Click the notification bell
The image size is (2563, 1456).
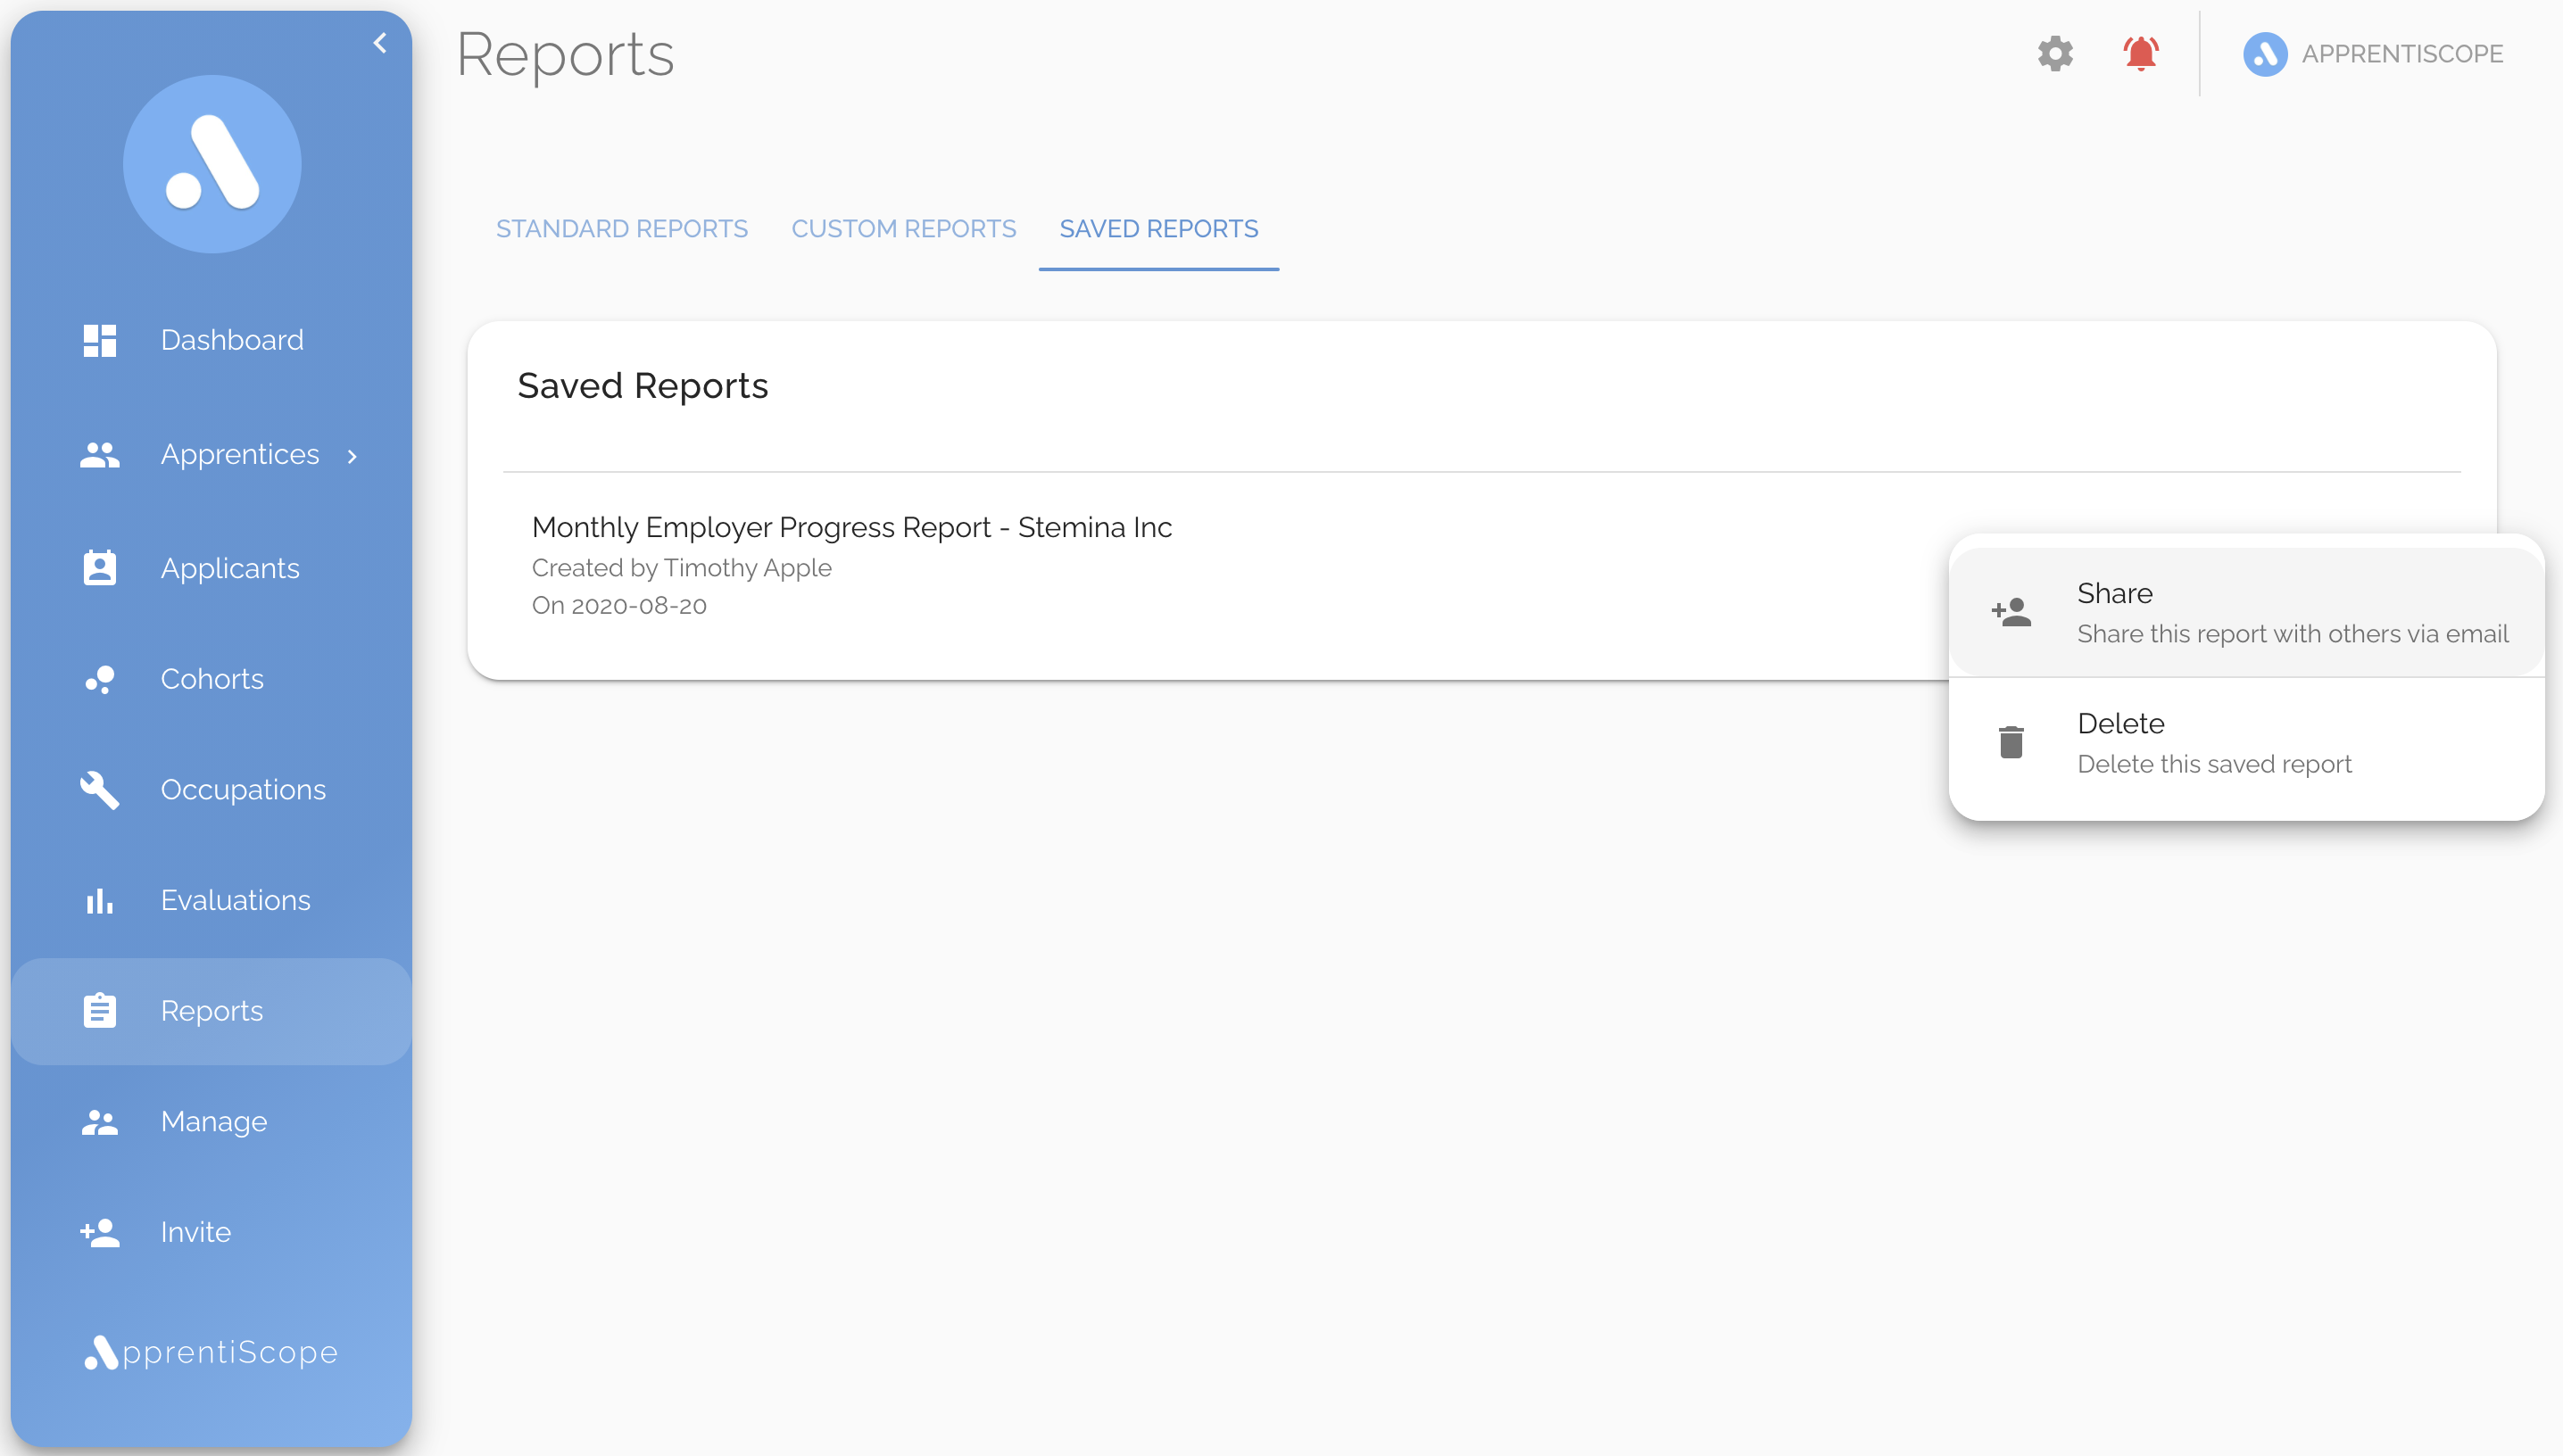(2140, 54)
